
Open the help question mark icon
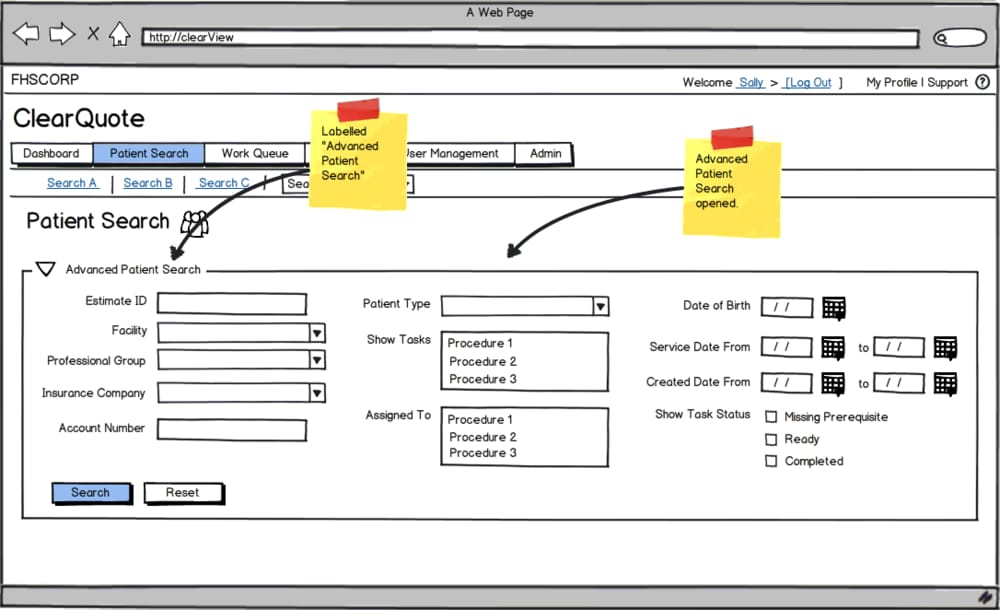[x=983, y=82]
